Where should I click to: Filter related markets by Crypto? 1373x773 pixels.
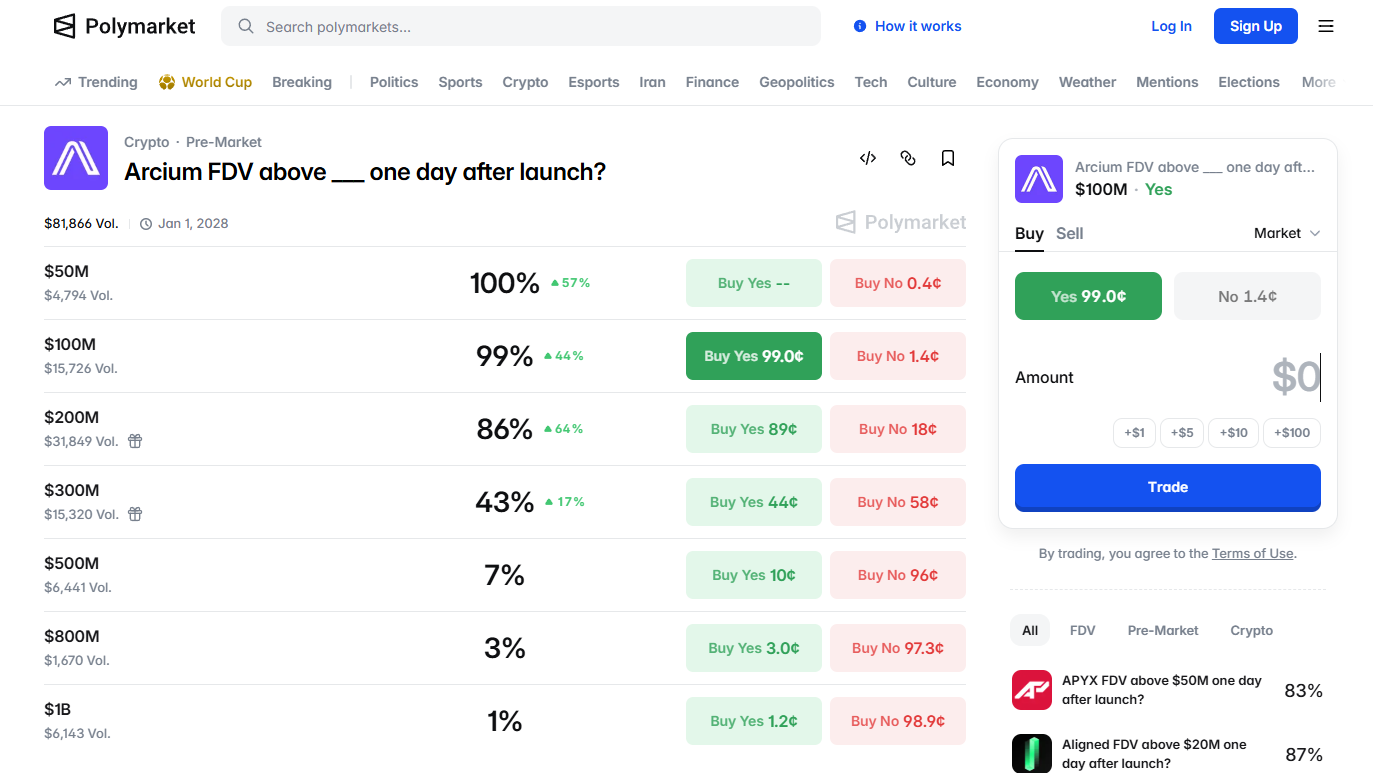pos(1252,630)
